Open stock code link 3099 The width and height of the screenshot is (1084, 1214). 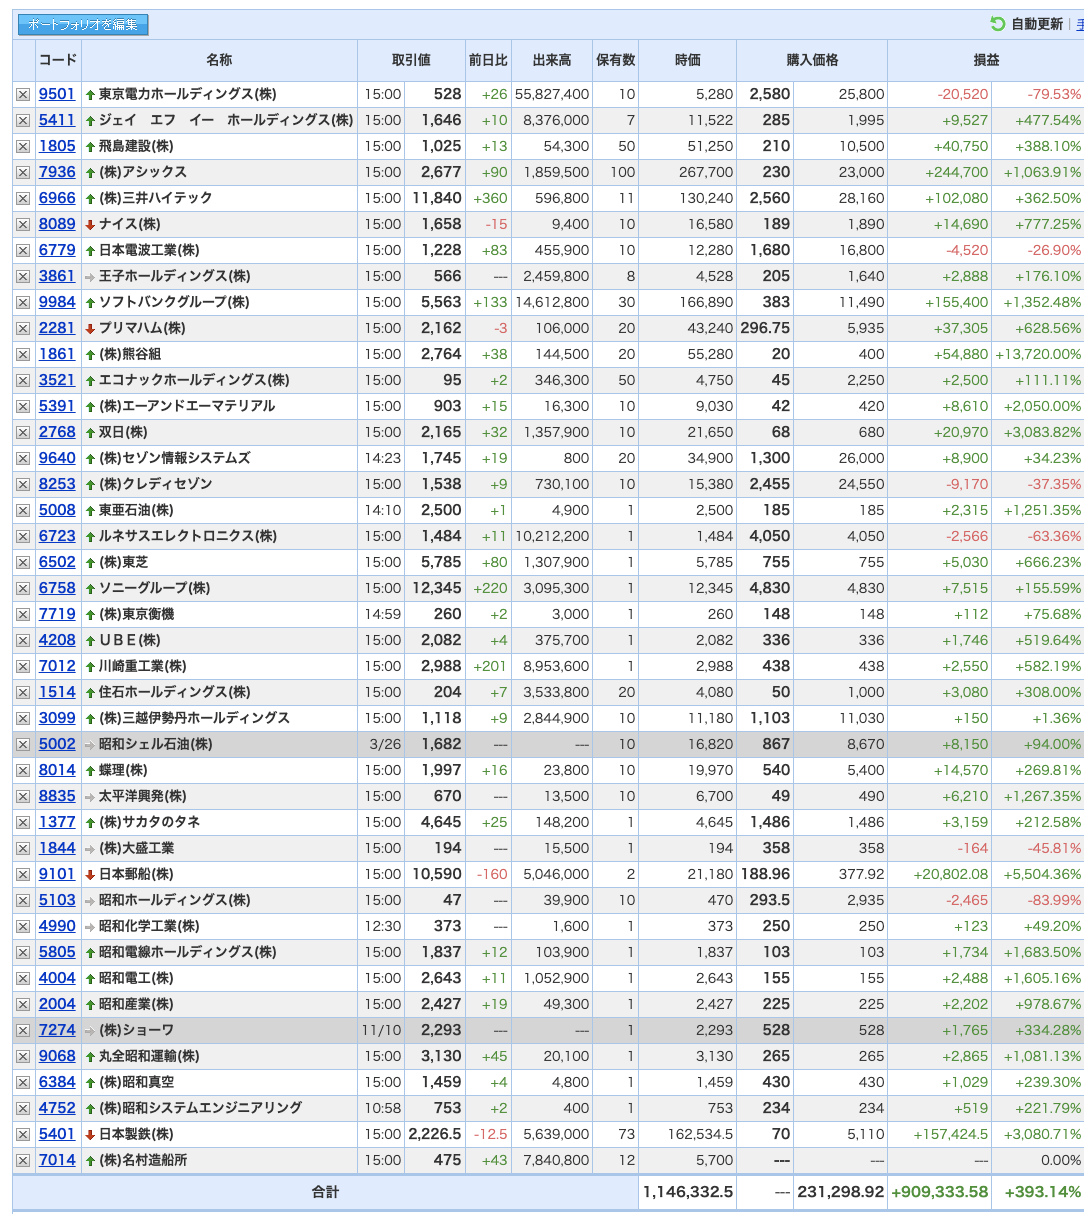pos(57,718)
